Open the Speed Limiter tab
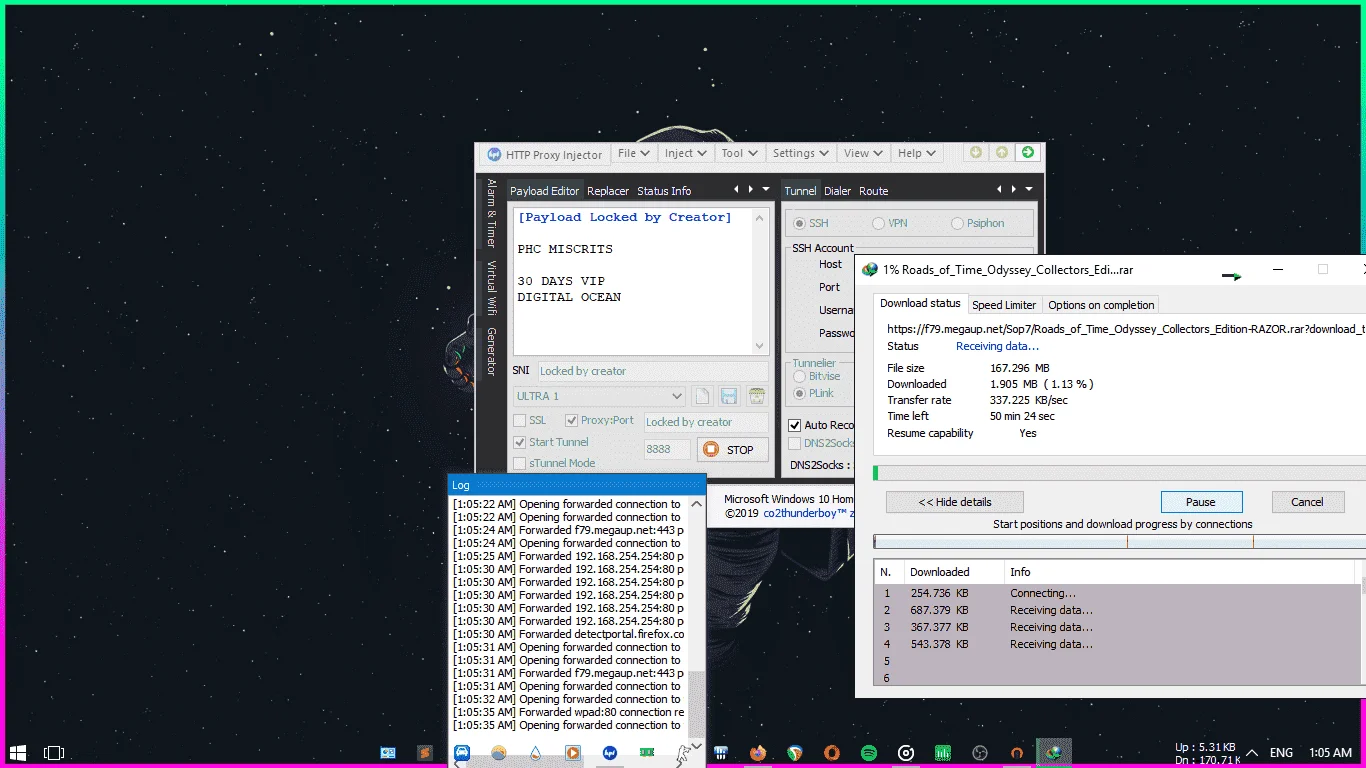The width and height of the screenshot is (1366, 768). tap(1004, 305)
